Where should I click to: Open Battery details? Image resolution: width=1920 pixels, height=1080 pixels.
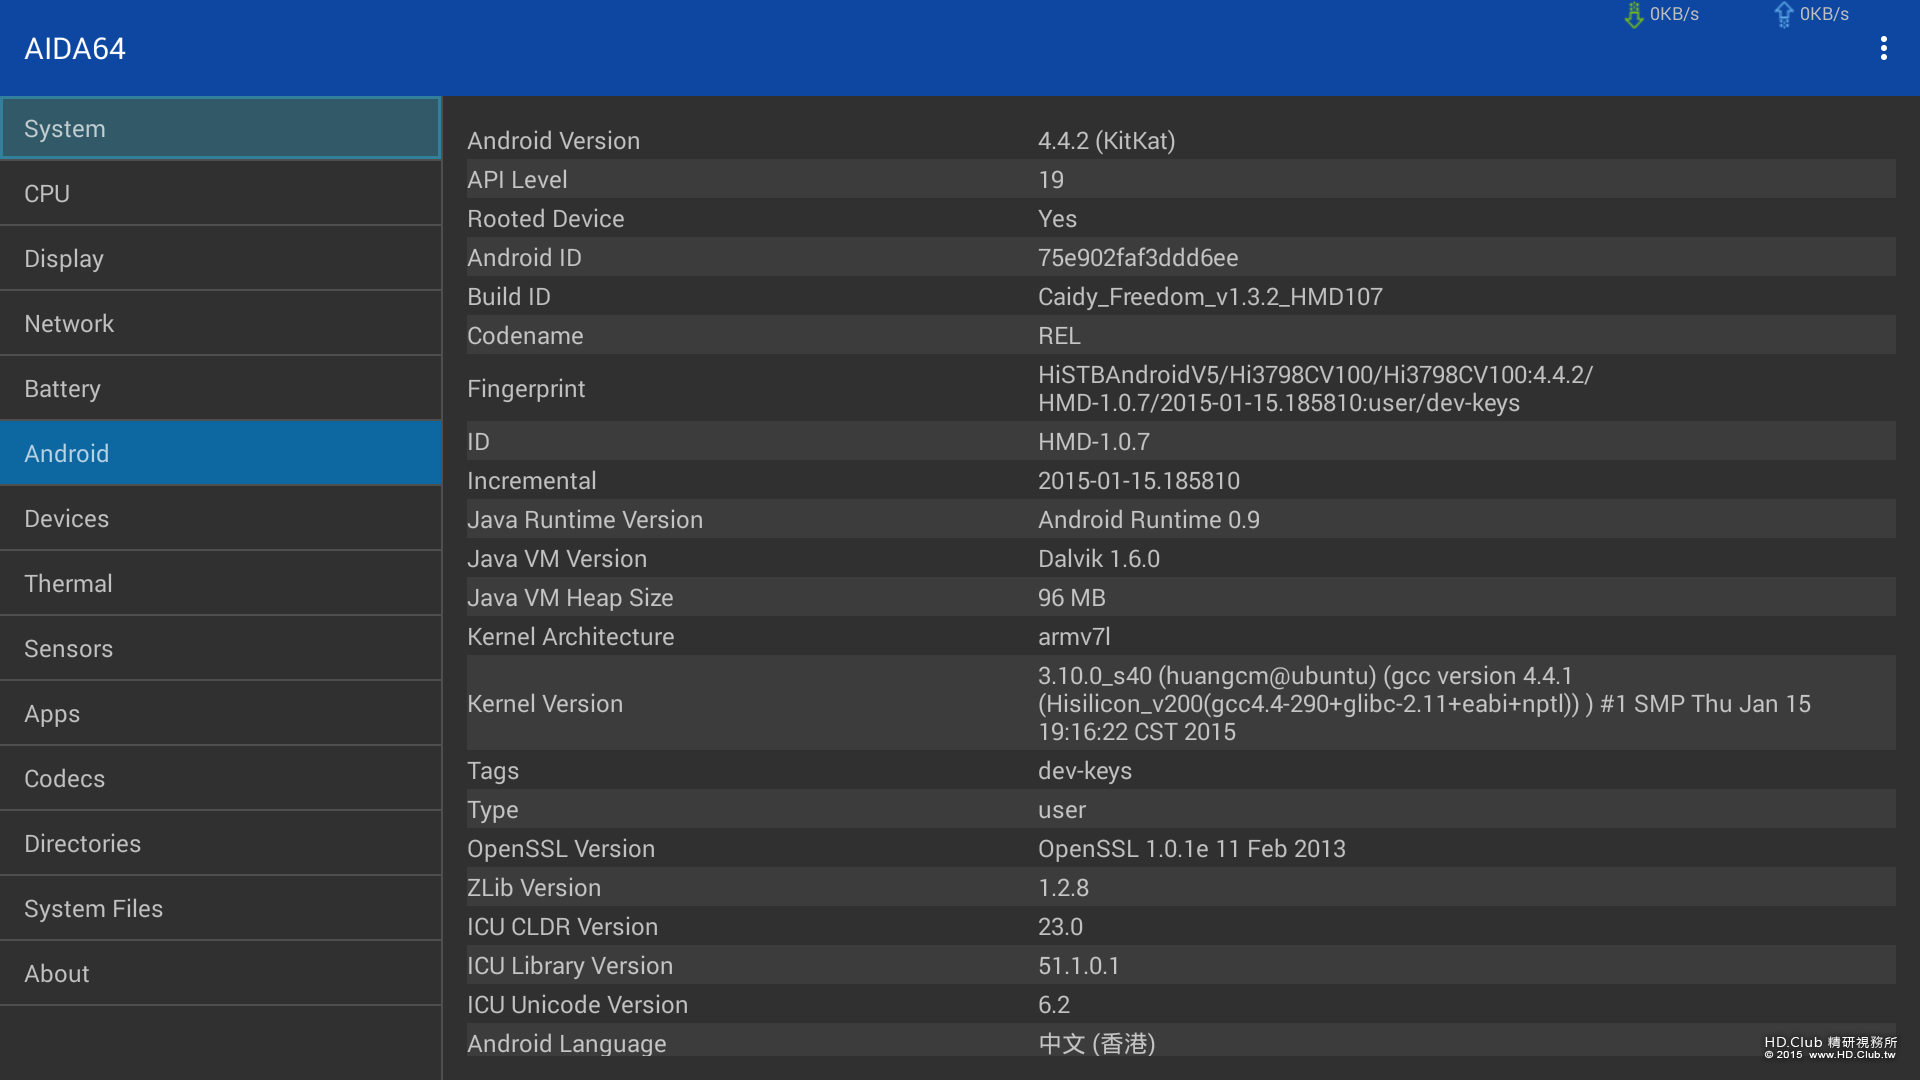(220, 388)
